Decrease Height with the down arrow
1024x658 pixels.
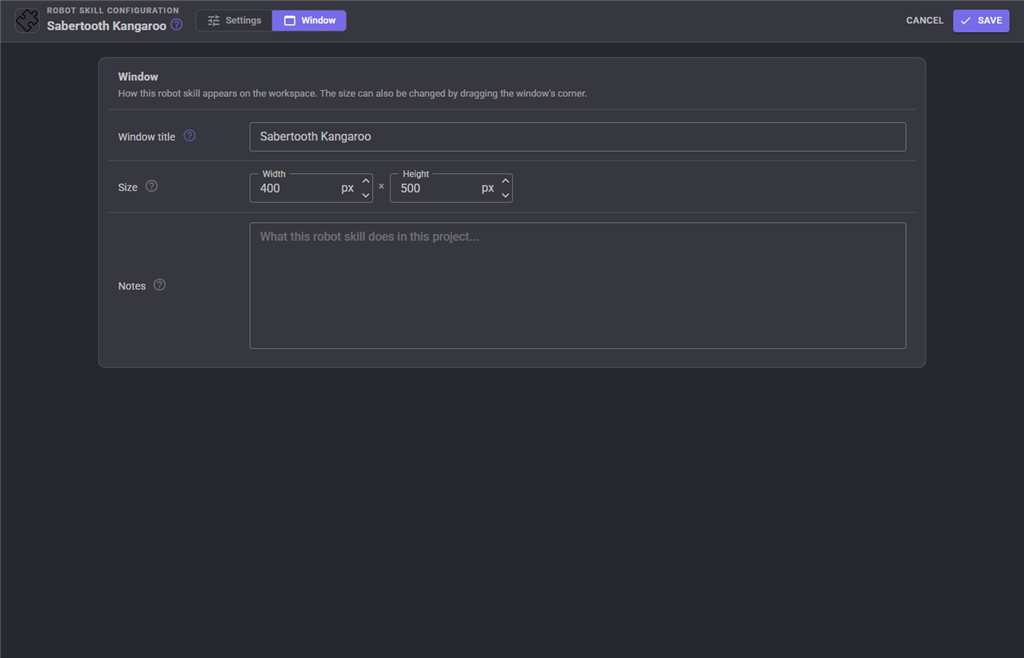(505, 195)
